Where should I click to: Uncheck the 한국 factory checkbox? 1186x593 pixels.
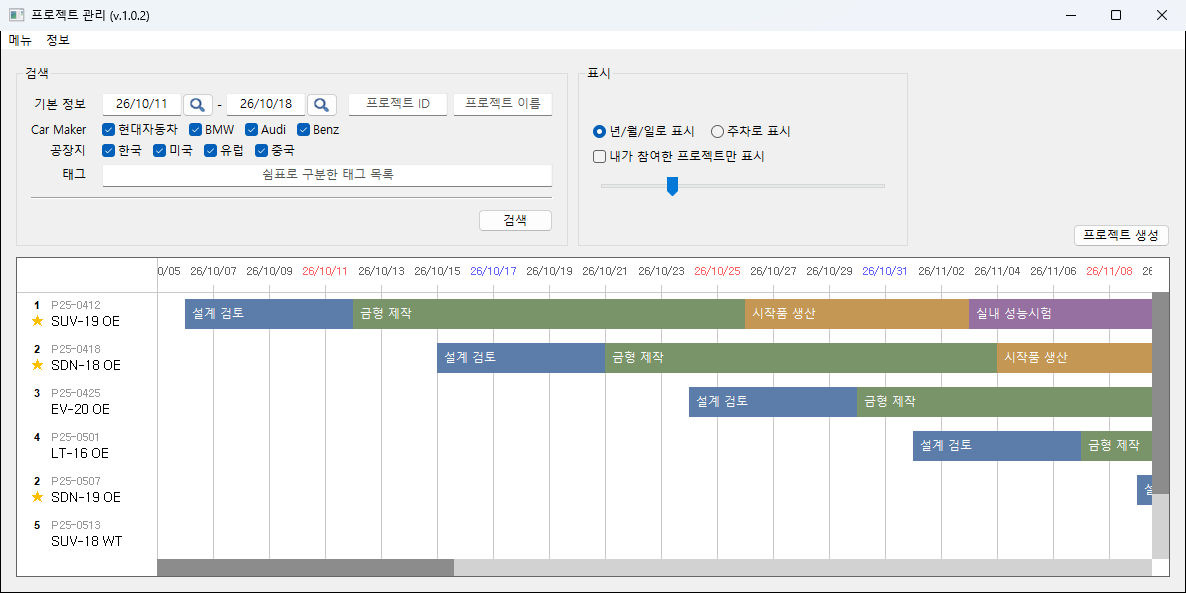(108, 151)
